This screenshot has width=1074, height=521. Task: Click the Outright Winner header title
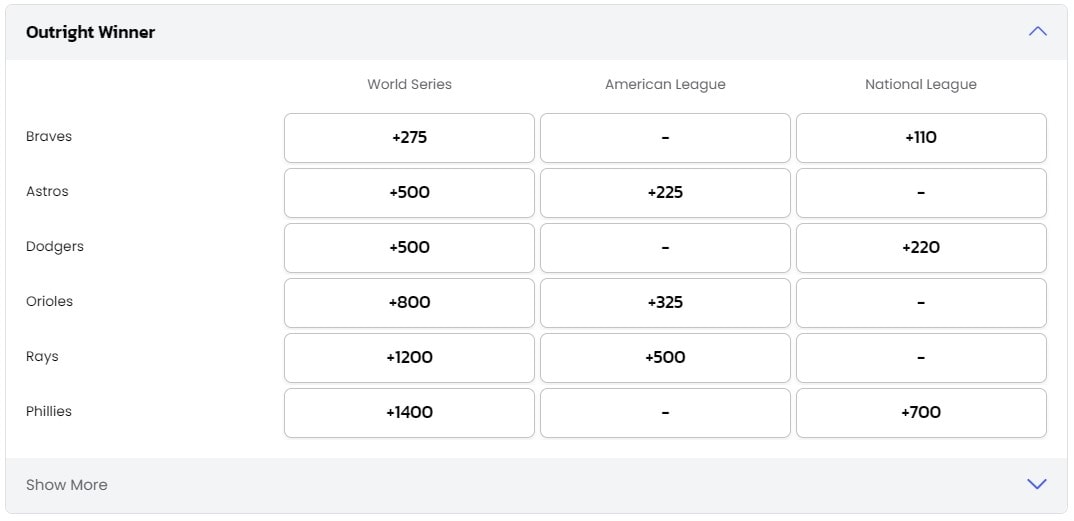[x=90, y=32]
